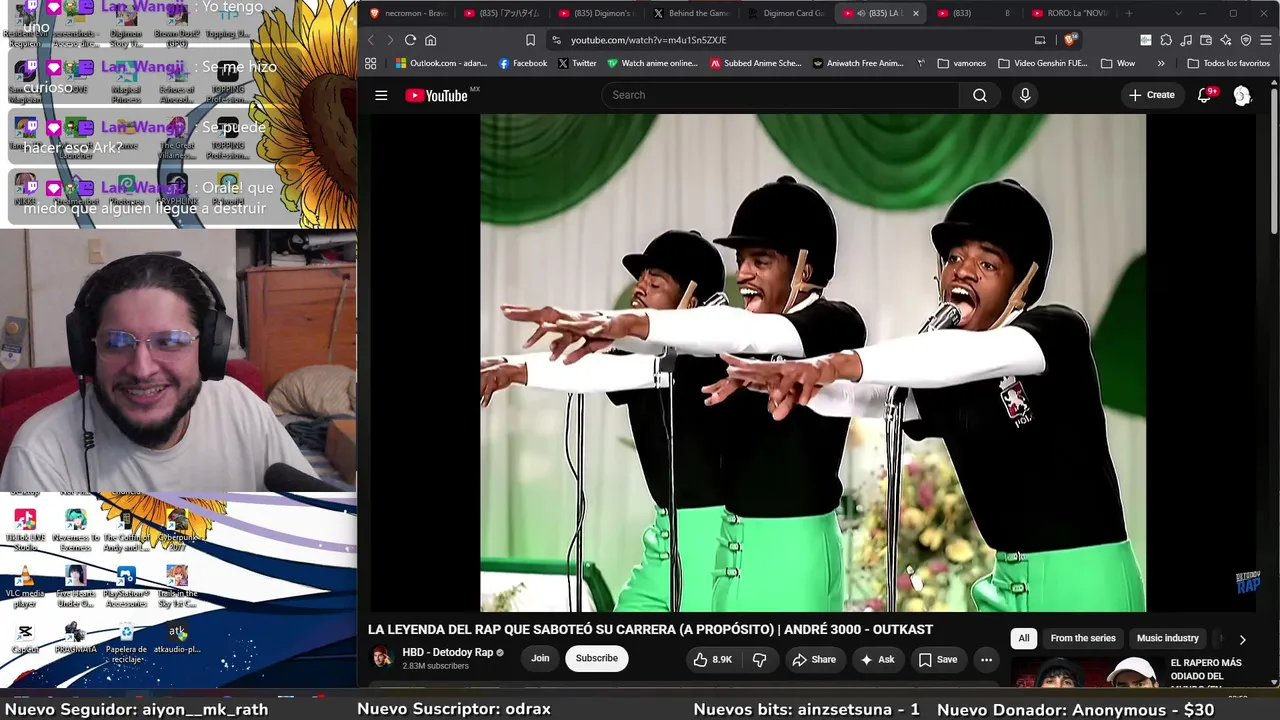Share the video
The width and height of the screenshot is (1280, 720).
point(814,659)
